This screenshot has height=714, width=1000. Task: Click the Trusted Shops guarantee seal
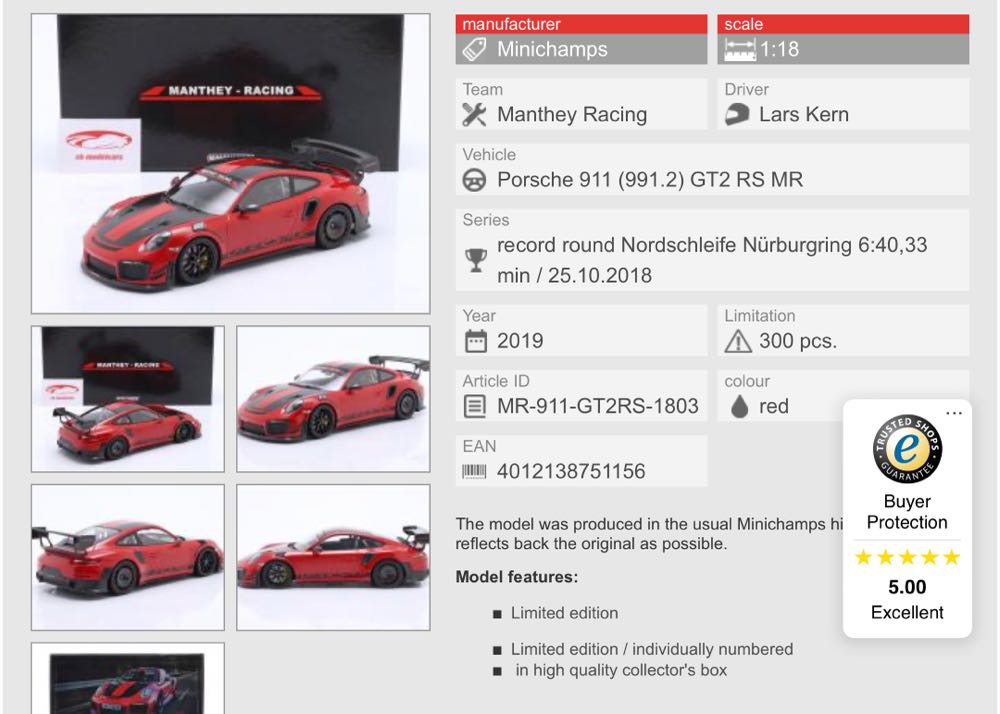click(x=907, y=450)
